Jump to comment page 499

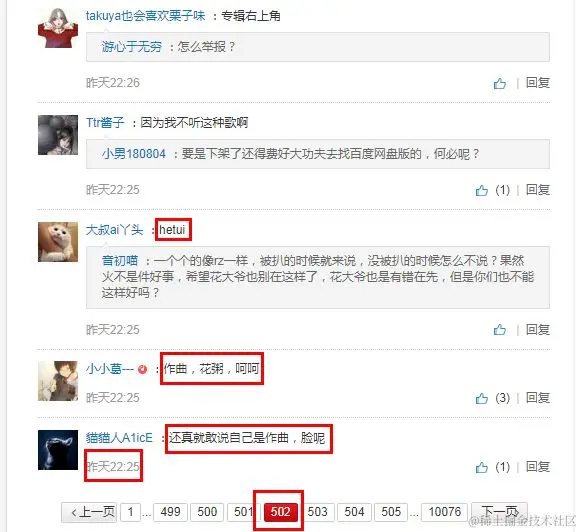170,512
